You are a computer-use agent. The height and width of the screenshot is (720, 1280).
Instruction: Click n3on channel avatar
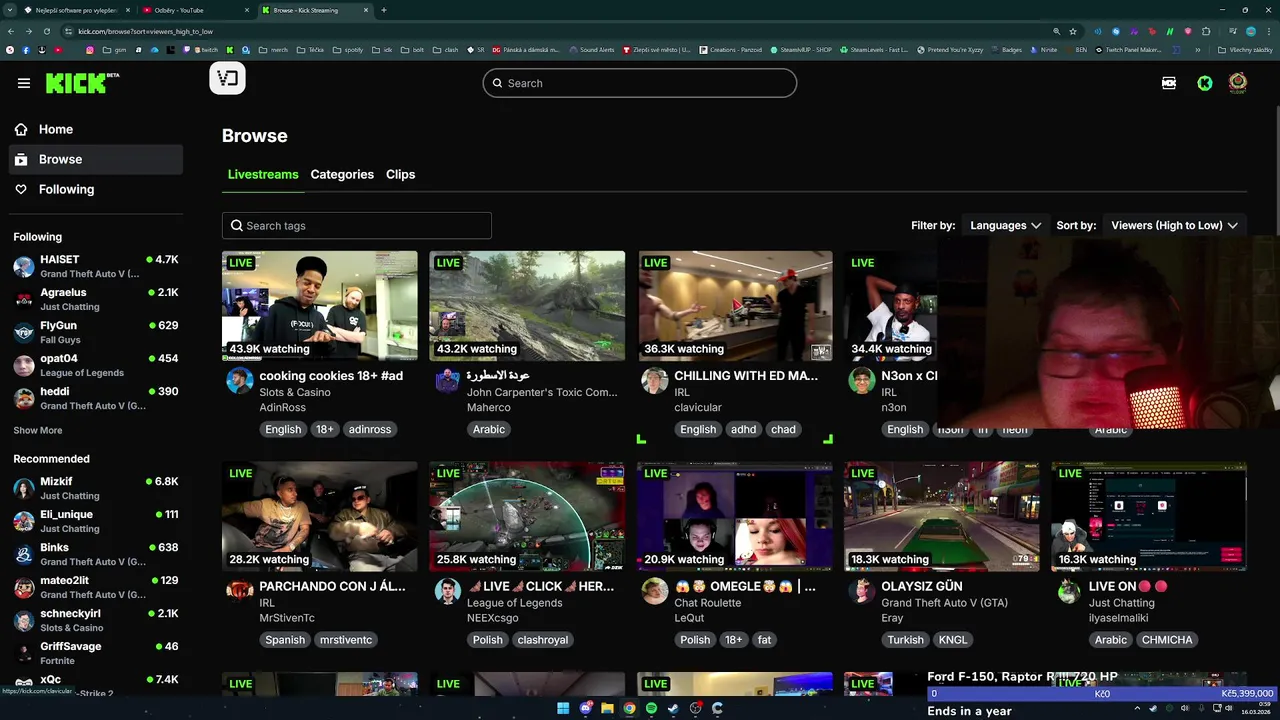pos(862,380)
